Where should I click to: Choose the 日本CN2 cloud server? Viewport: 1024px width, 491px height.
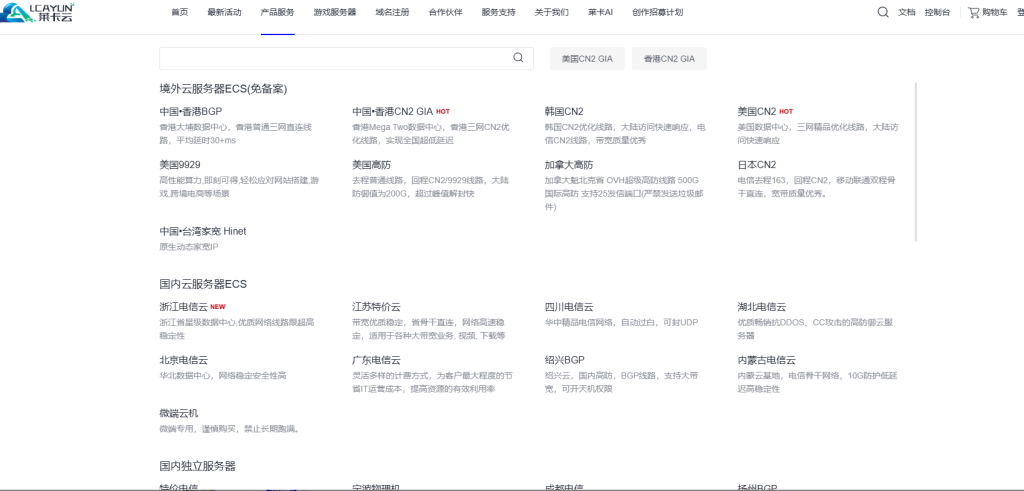[x=756, y=164]
